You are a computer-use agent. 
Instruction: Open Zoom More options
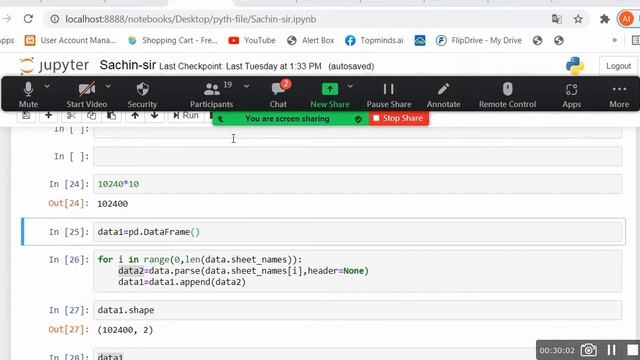tap(619, 95)
